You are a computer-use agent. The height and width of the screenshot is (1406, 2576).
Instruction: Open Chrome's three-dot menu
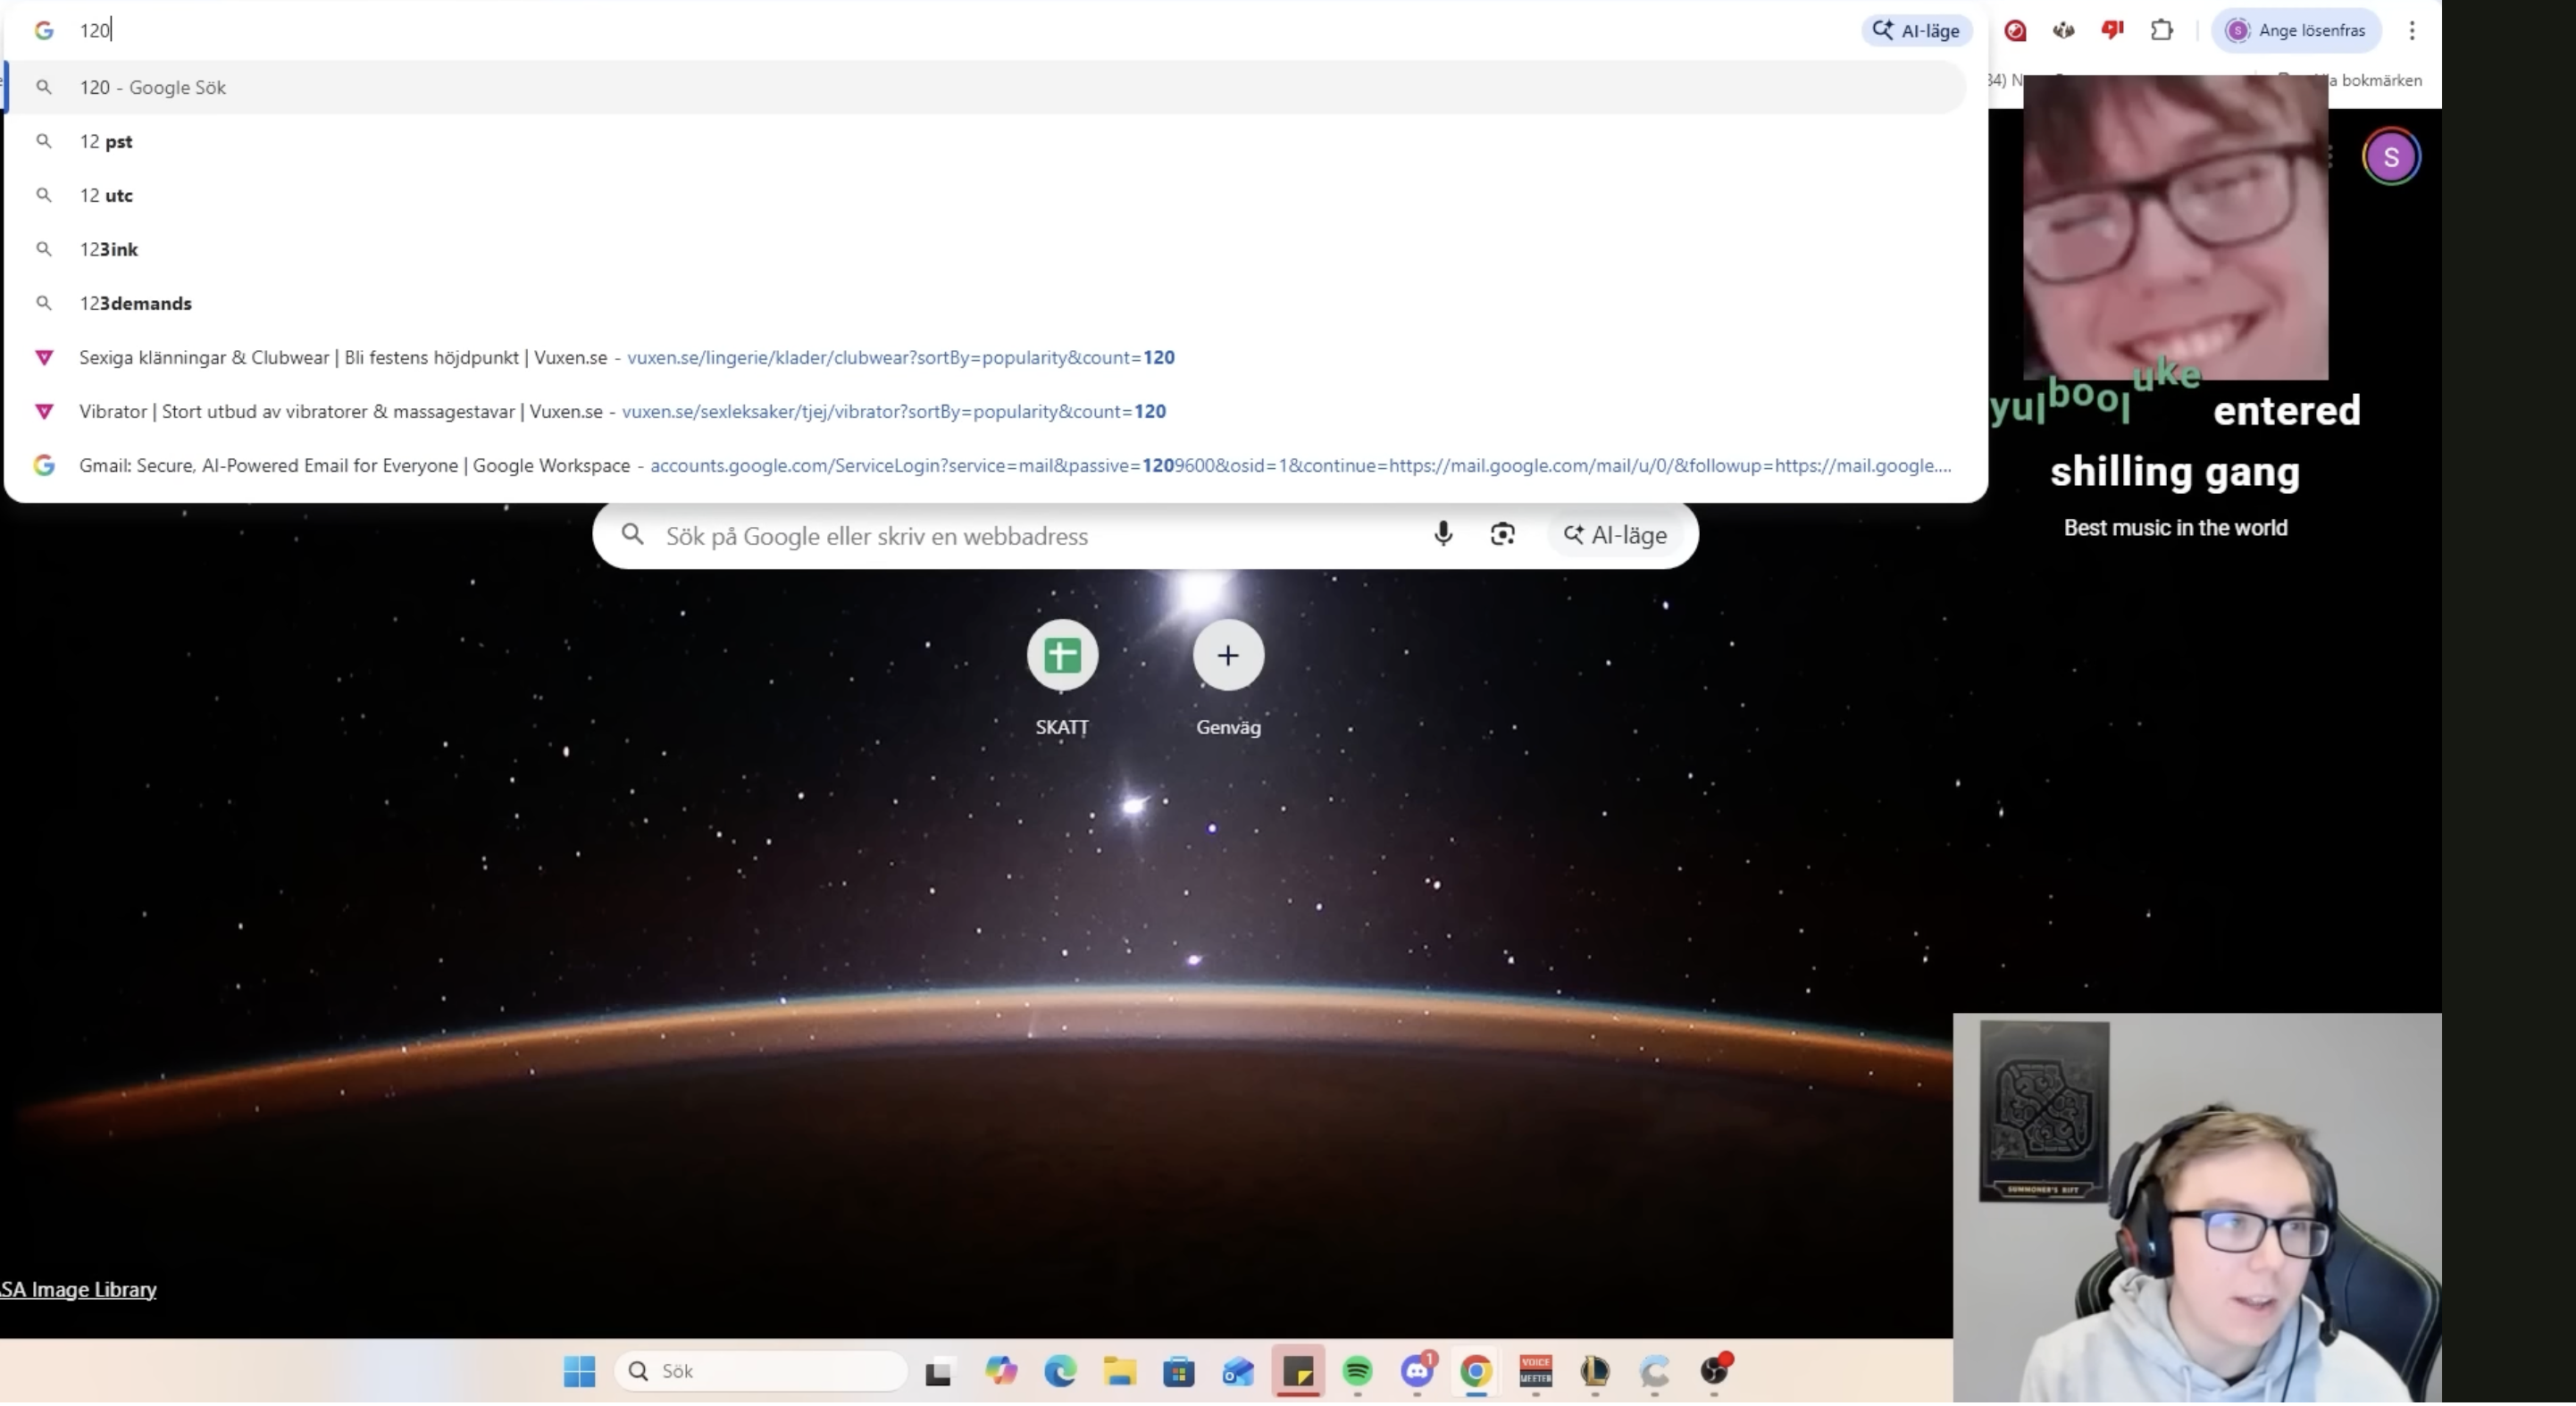tap(2412, 30)
